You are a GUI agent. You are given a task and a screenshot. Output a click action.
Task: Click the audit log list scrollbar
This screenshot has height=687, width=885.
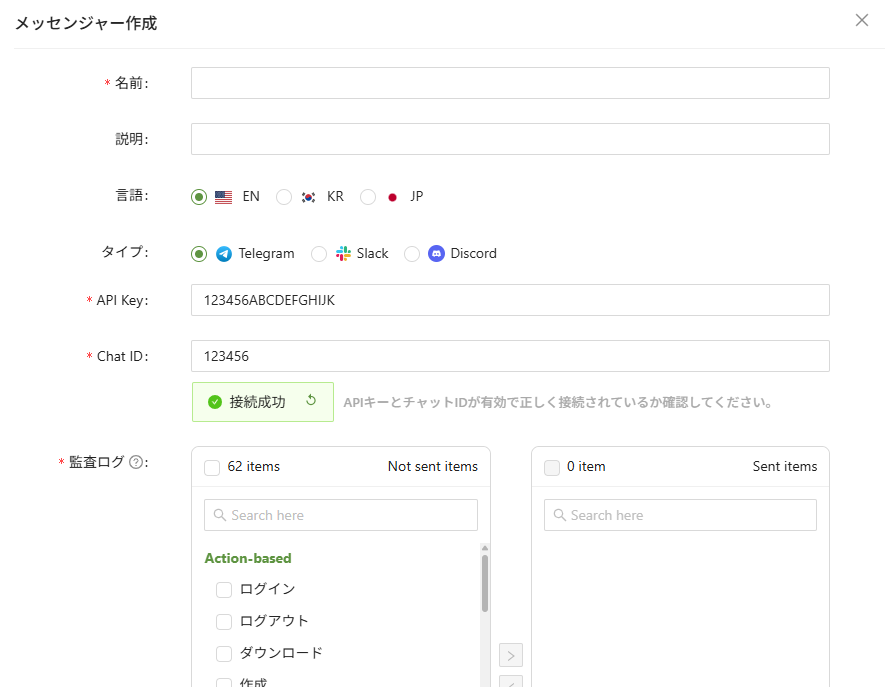click(485, 583)
